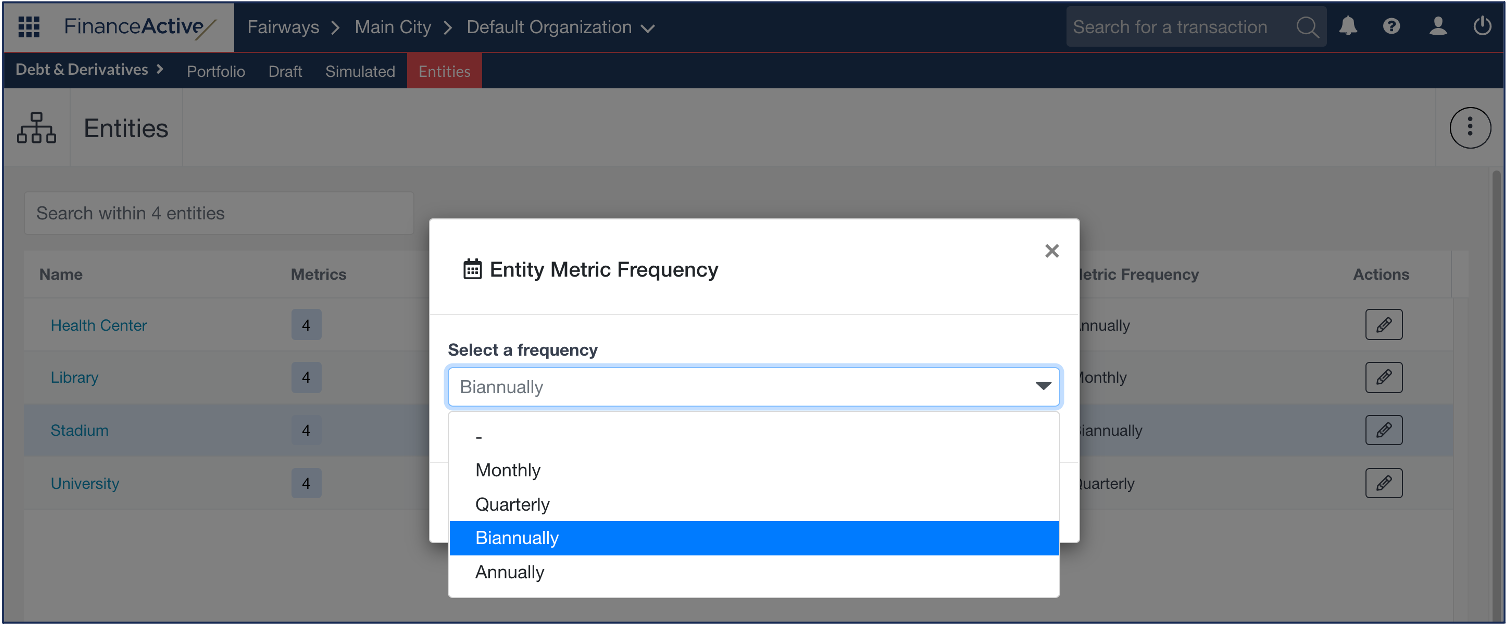Open the user profile icon
Image resolution: width=1506 pixels, height=625 pixels.
(1438, 27)
